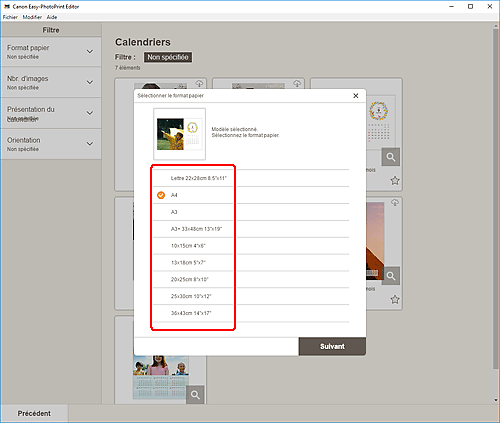500x423 pixels.
Task: Open the Fichier menu
Action: point(10,17)
